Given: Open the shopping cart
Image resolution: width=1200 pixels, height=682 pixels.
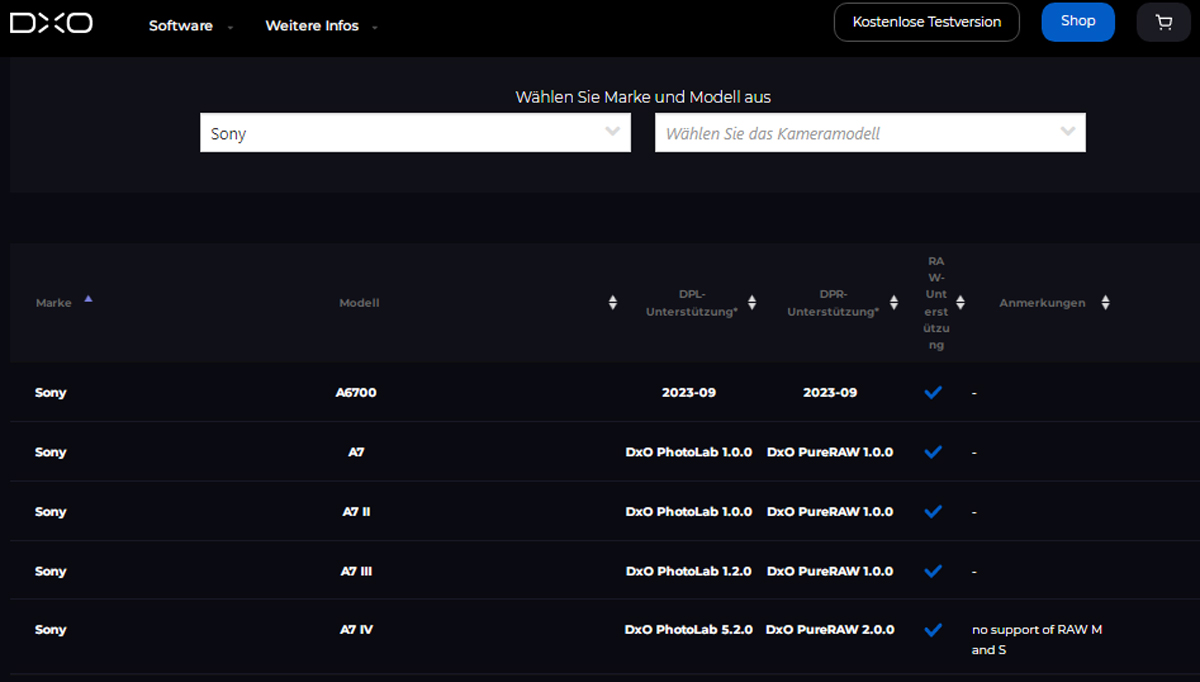Looking at the screenshot, I should [x=1163, y=22].
